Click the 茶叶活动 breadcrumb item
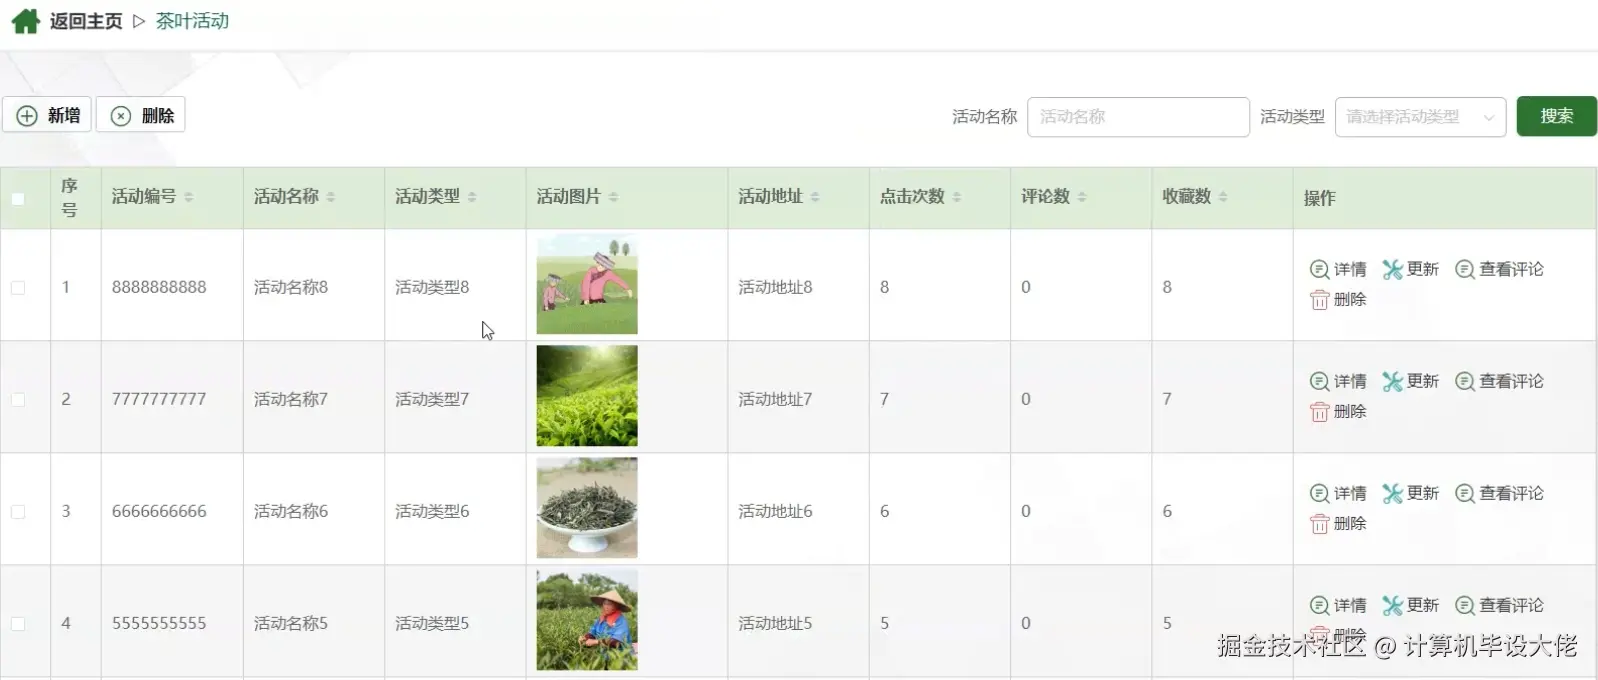The height and width of the screenshot is (680, 1598). click(x=192, y=21)
